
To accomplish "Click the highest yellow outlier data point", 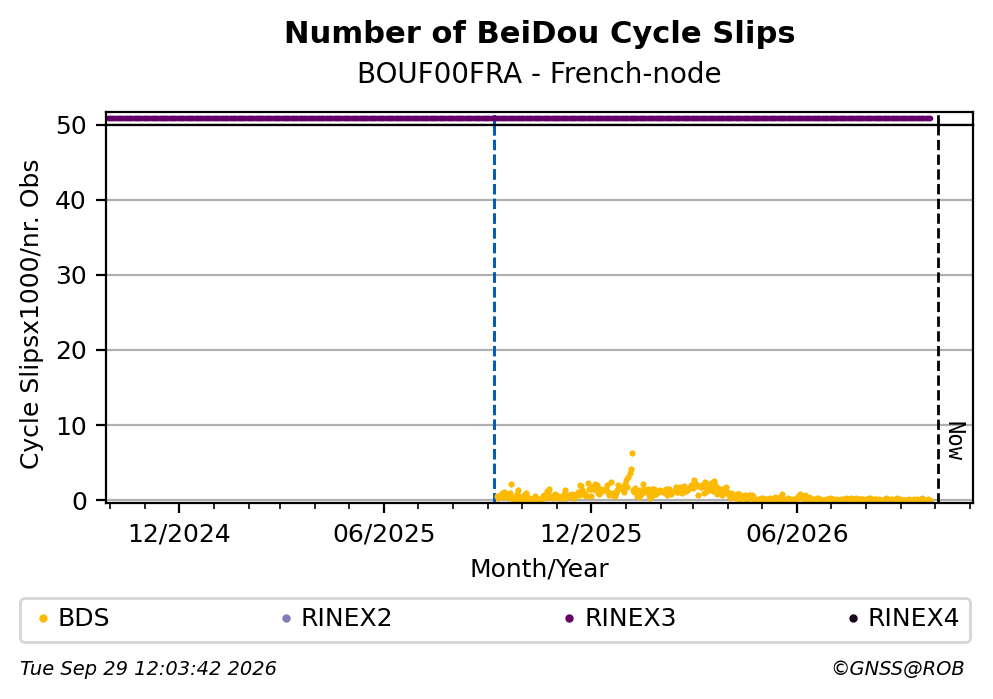I will coord(632,453).
